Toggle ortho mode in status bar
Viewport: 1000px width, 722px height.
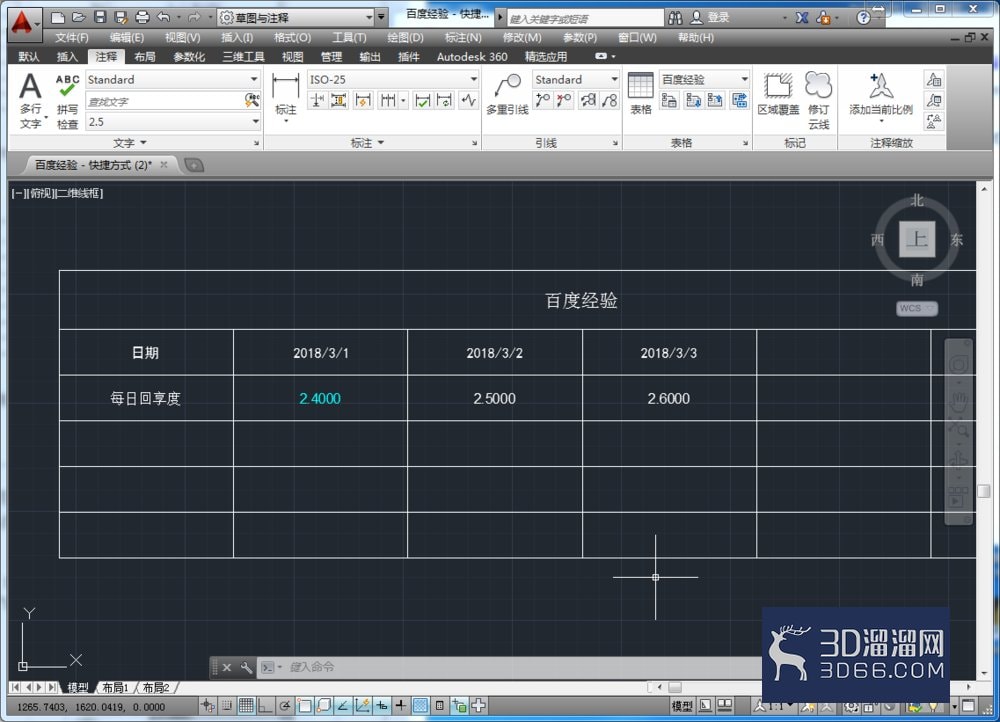(265, 705)
